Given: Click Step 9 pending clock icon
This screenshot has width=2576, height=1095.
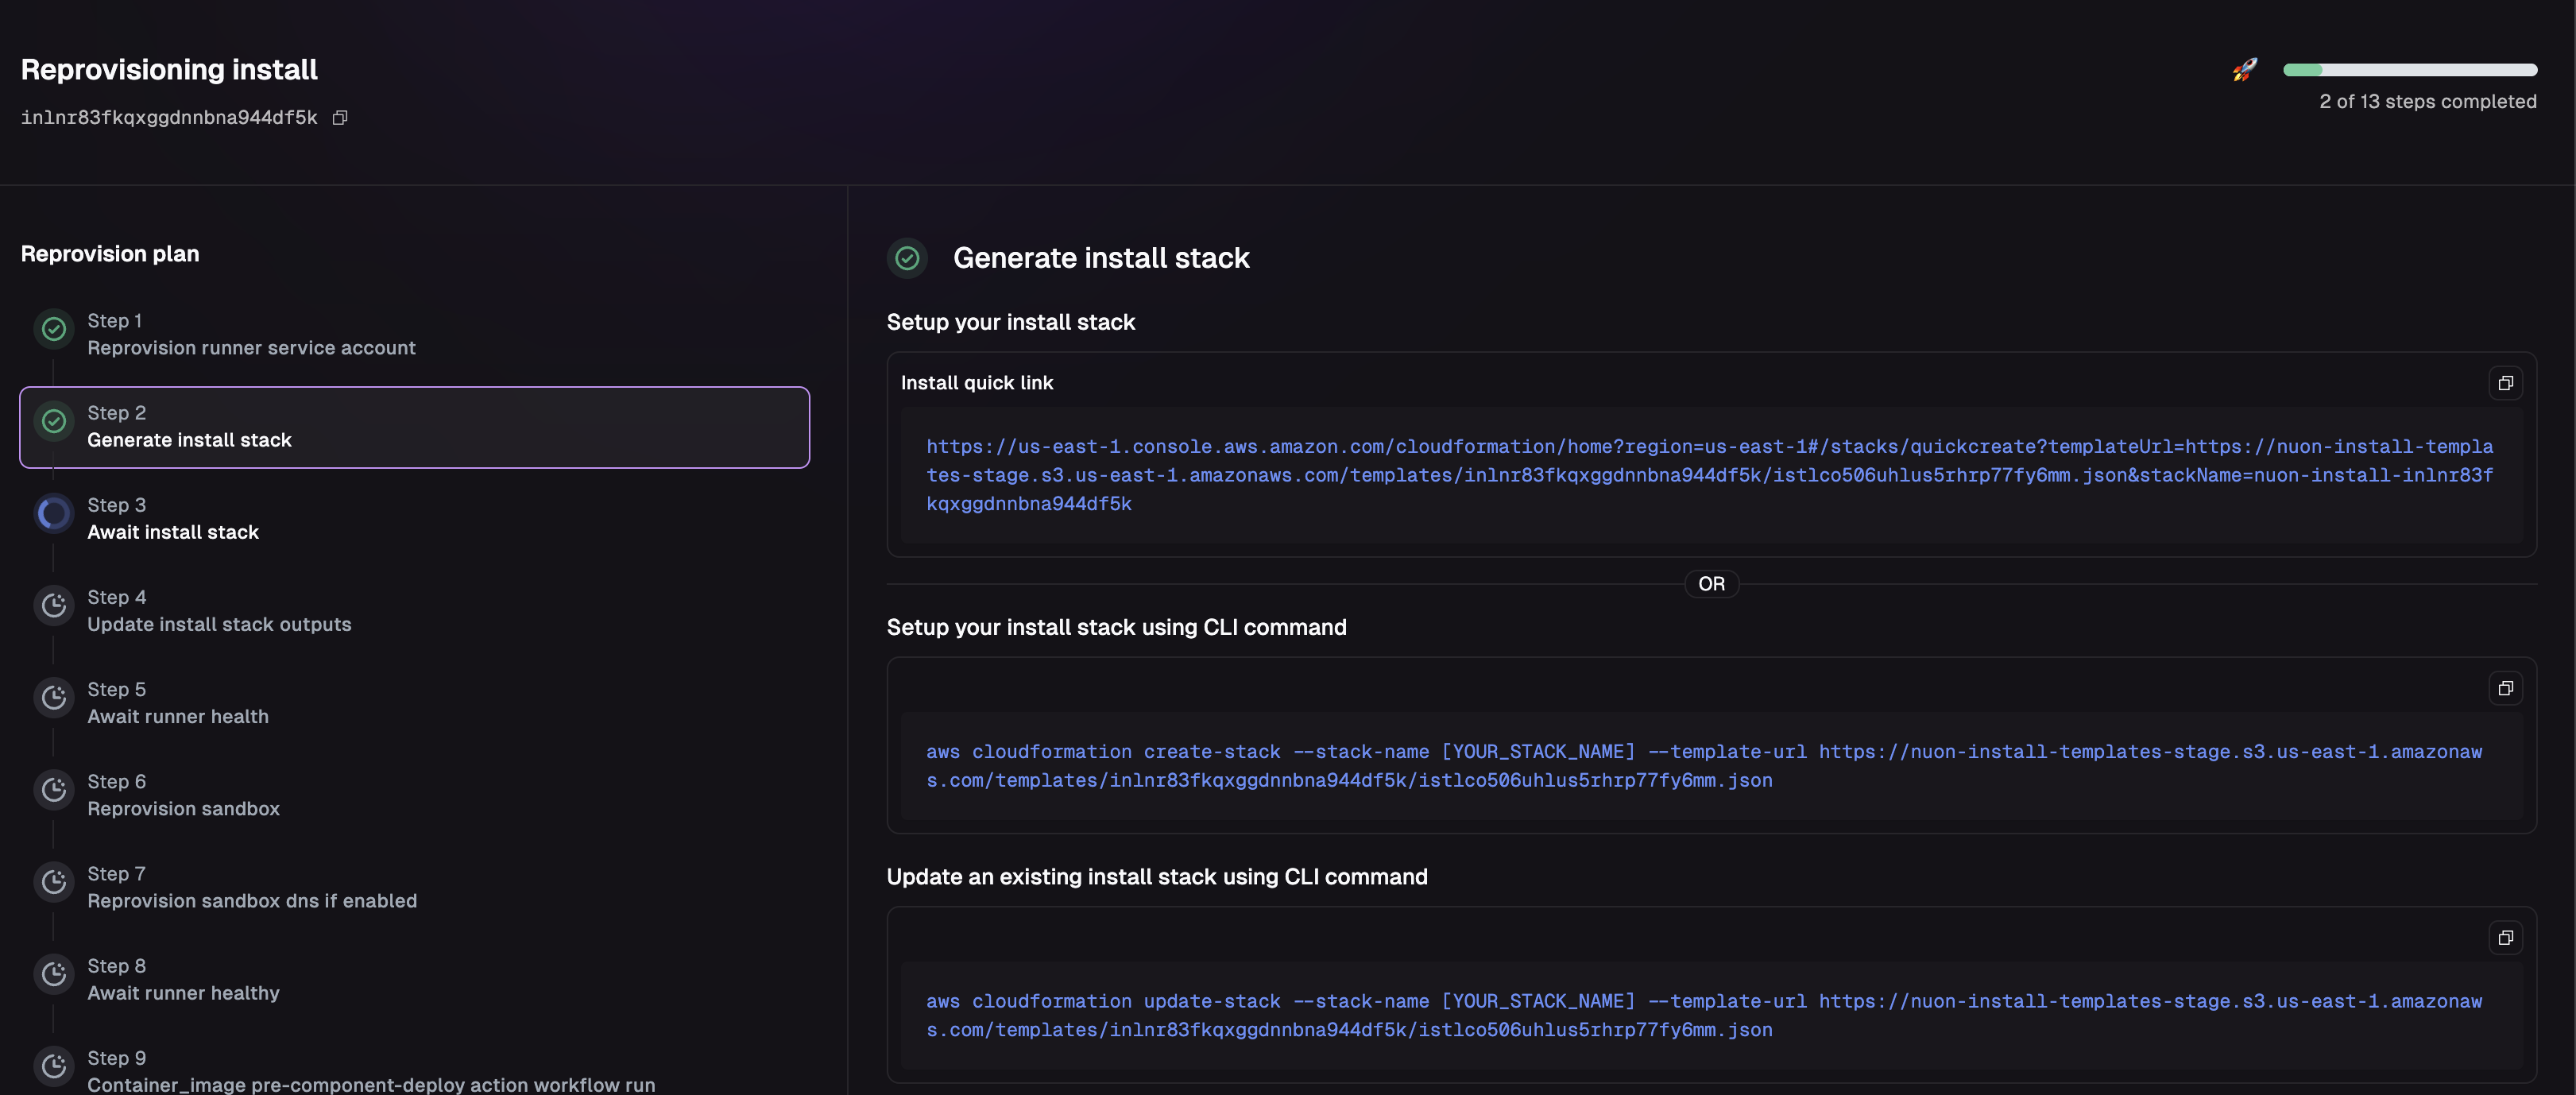Looking at the screenshot, I should coord(54,1066).
